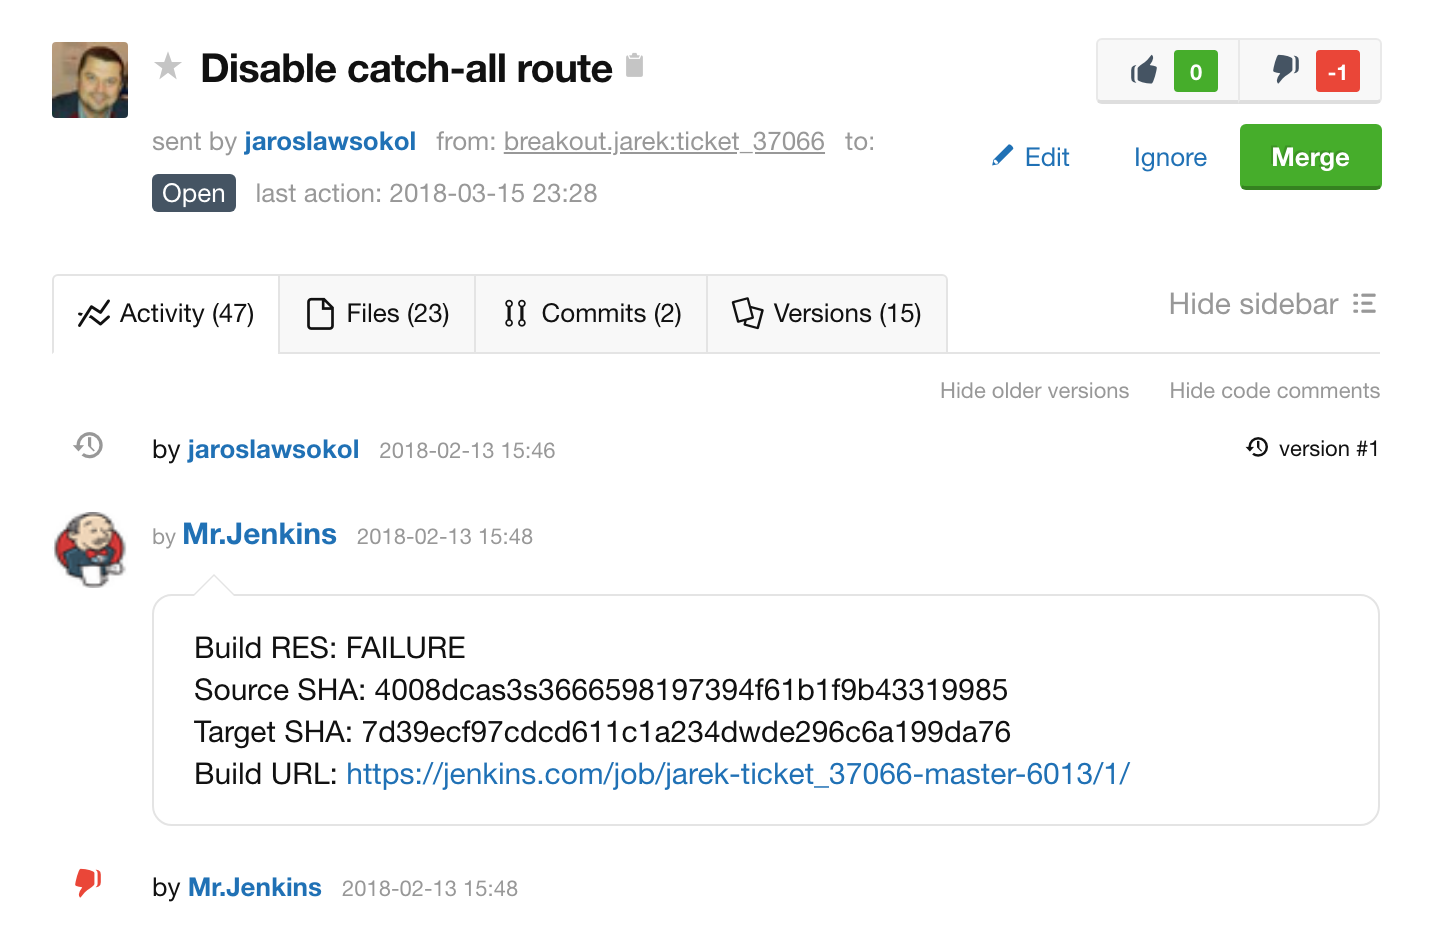Viewport: 1440px width, 929px height.
Task: Switch to the Files (23) tab
Action: click(377, 314)
